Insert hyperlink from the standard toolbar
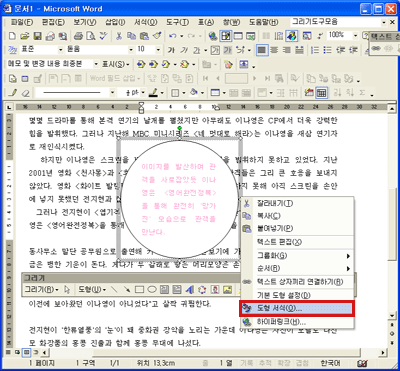The width and height of the screenshot is (400, 371). tap(212, 36)
